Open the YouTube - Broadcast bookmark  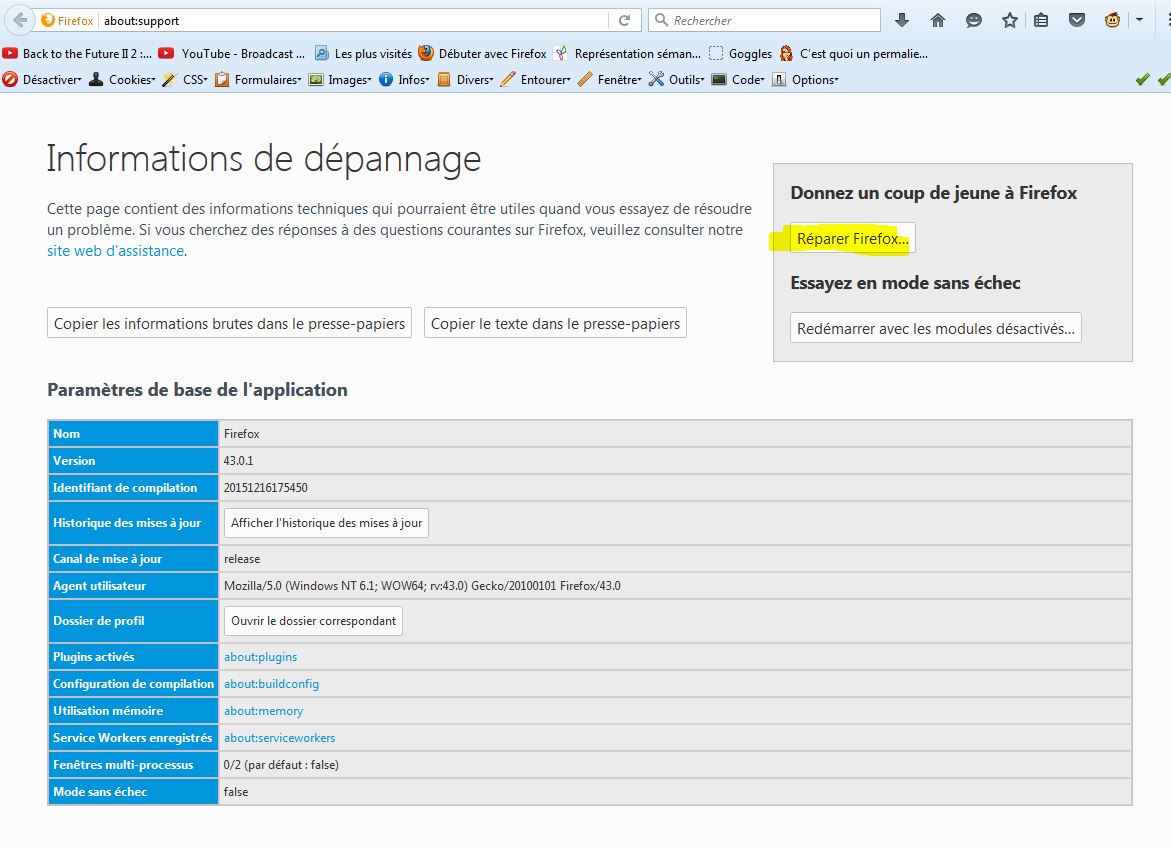(x=236, y=54)
